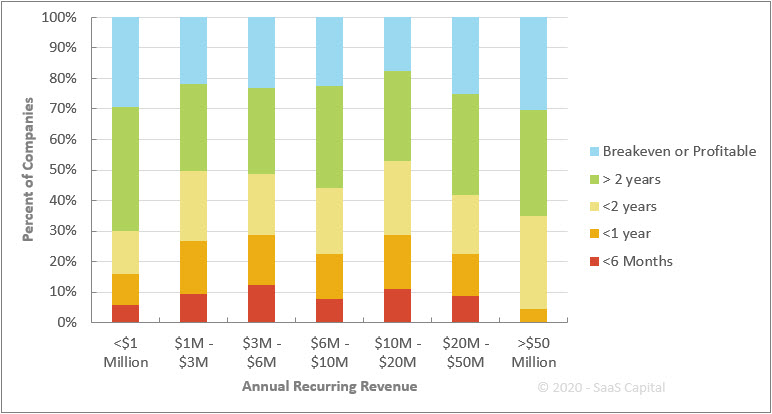The height and width of the screenshot is (414, 772).
Task: Click the '© 2020 - SaaS Capital' credit text
Action: [601, 387]
